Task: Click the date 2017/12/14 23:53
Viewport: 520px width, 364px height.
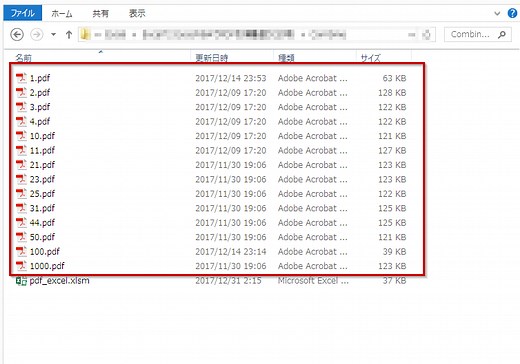Action: click(231, 78)
